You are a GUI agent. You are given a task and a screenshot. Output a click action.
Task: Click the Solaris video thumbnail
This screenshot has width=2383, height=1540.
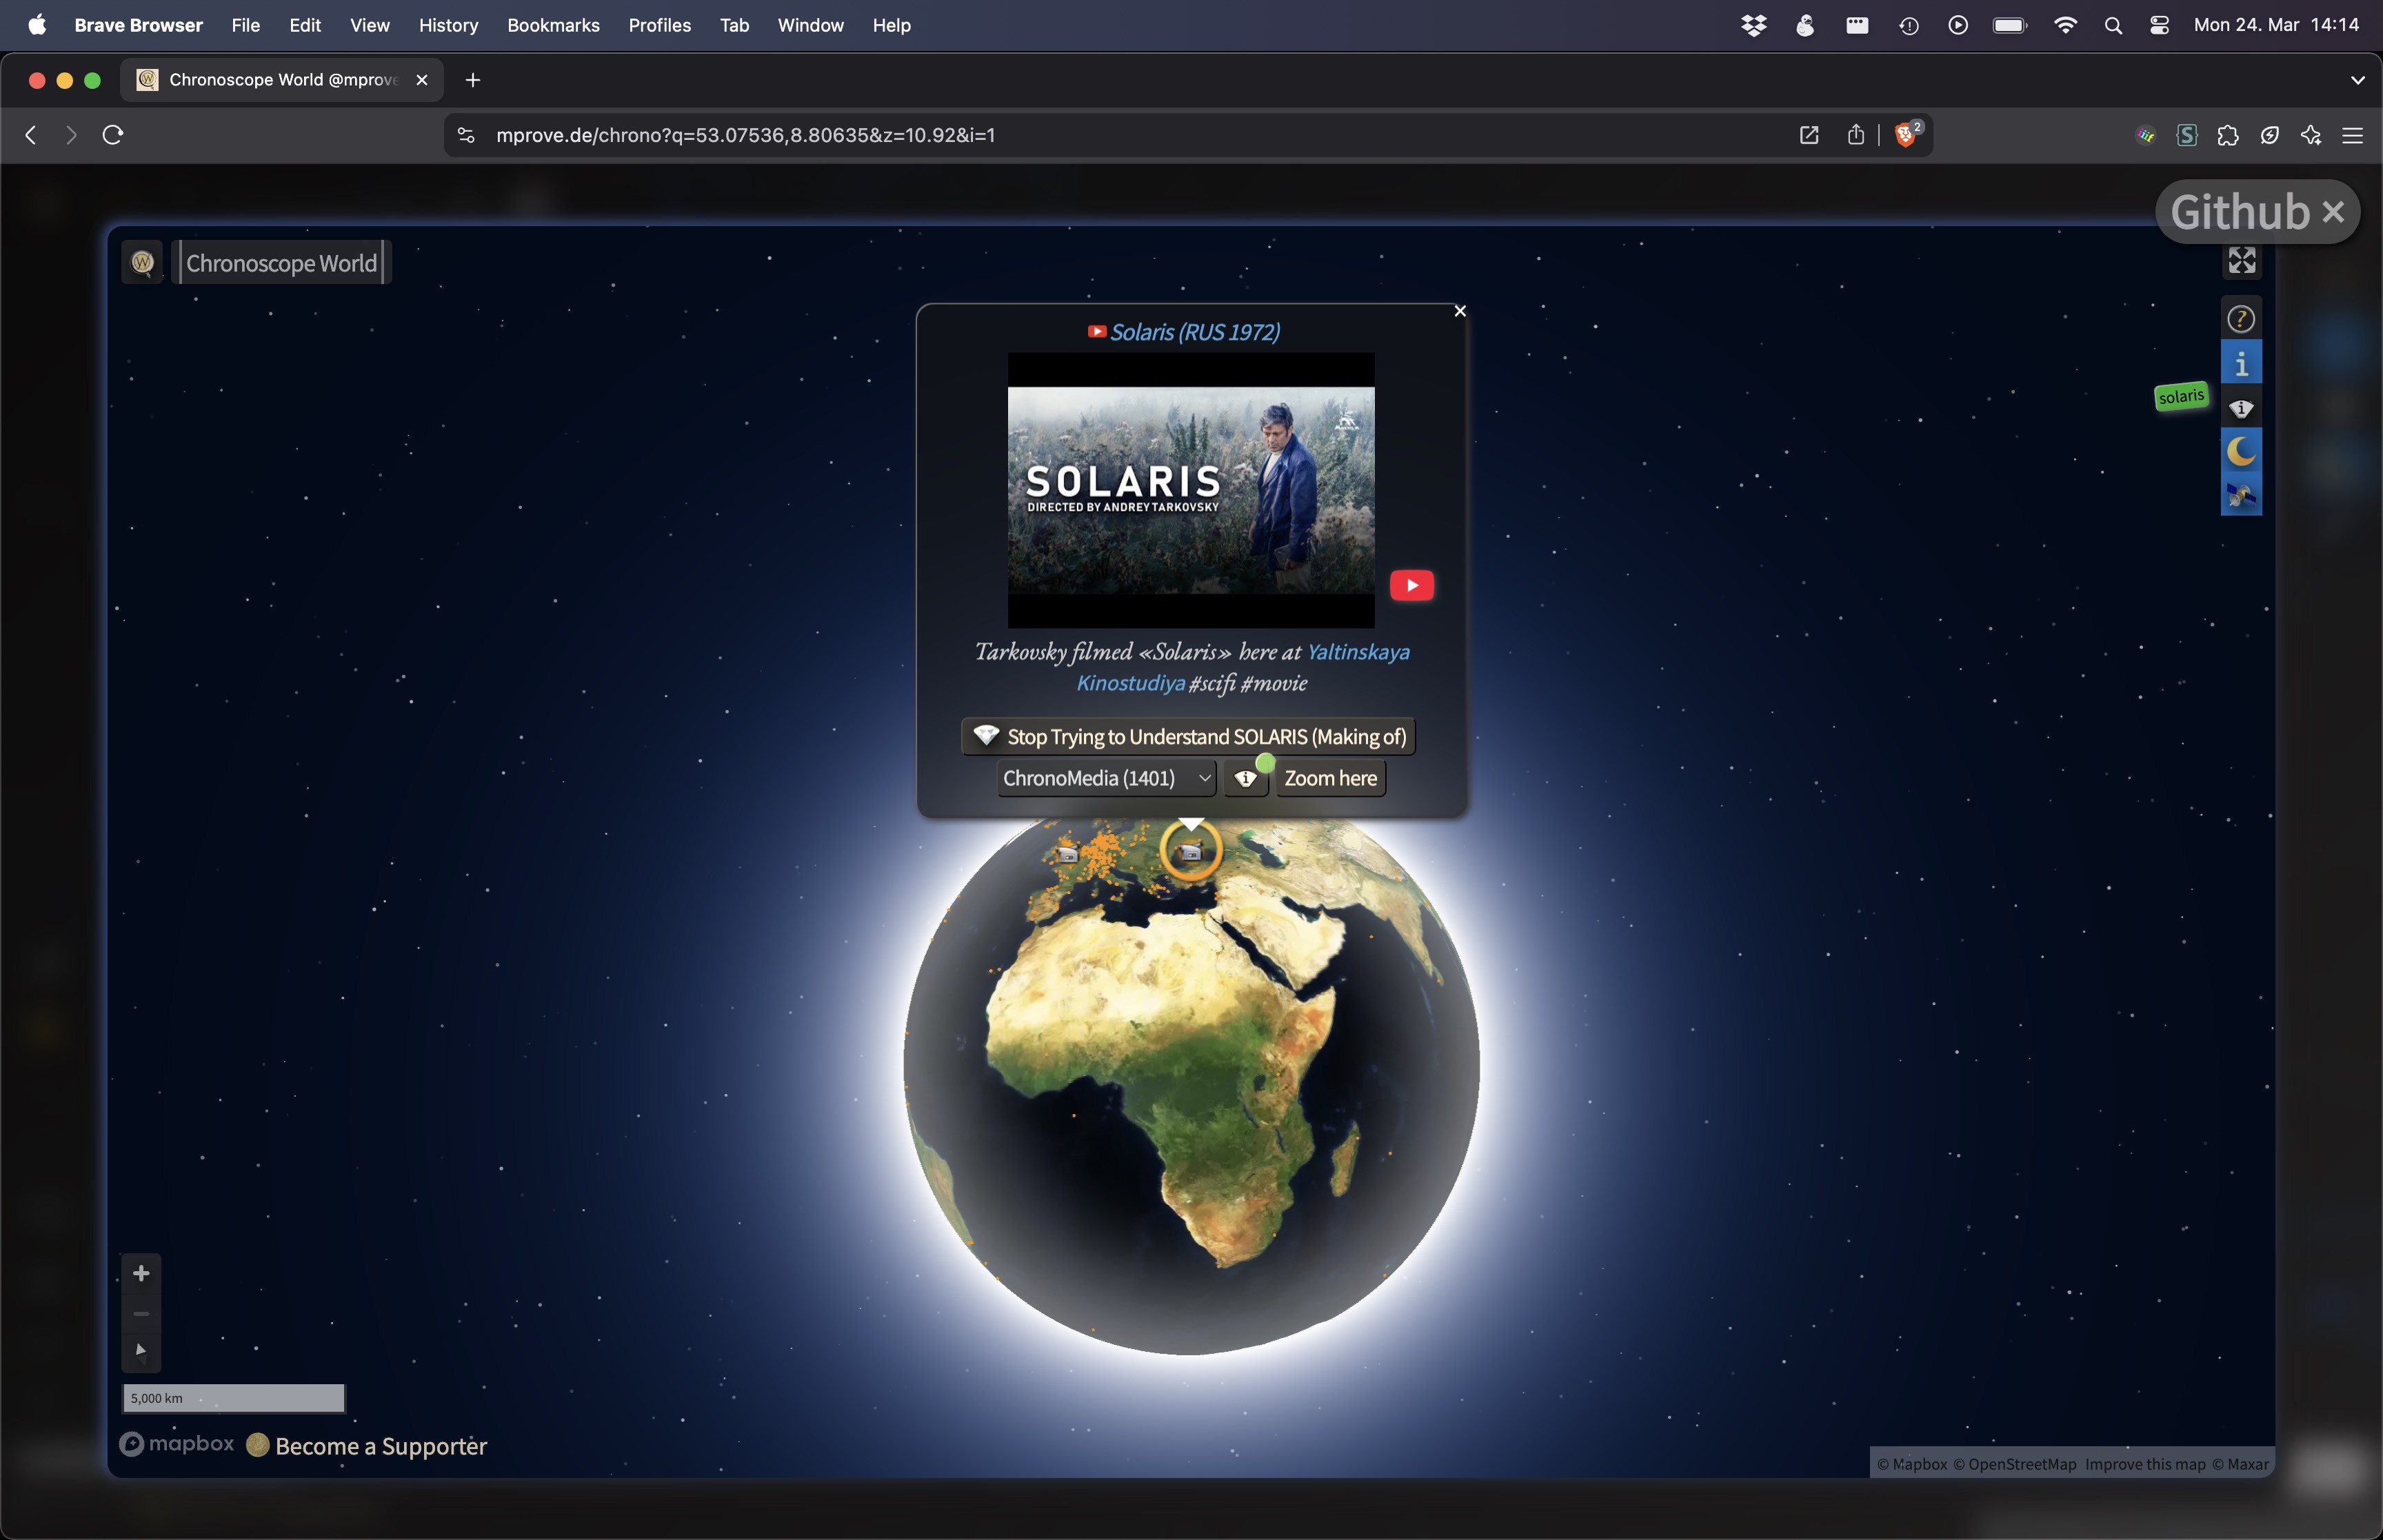pos(1190,490)
